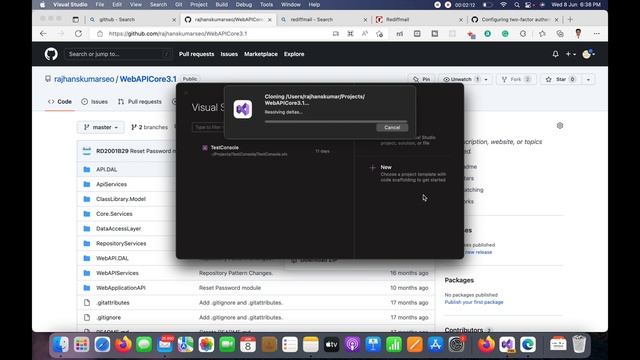This screenshot has width=640, height=360.
Task: Open GitHub notifications bell
Action: [556, 54]
